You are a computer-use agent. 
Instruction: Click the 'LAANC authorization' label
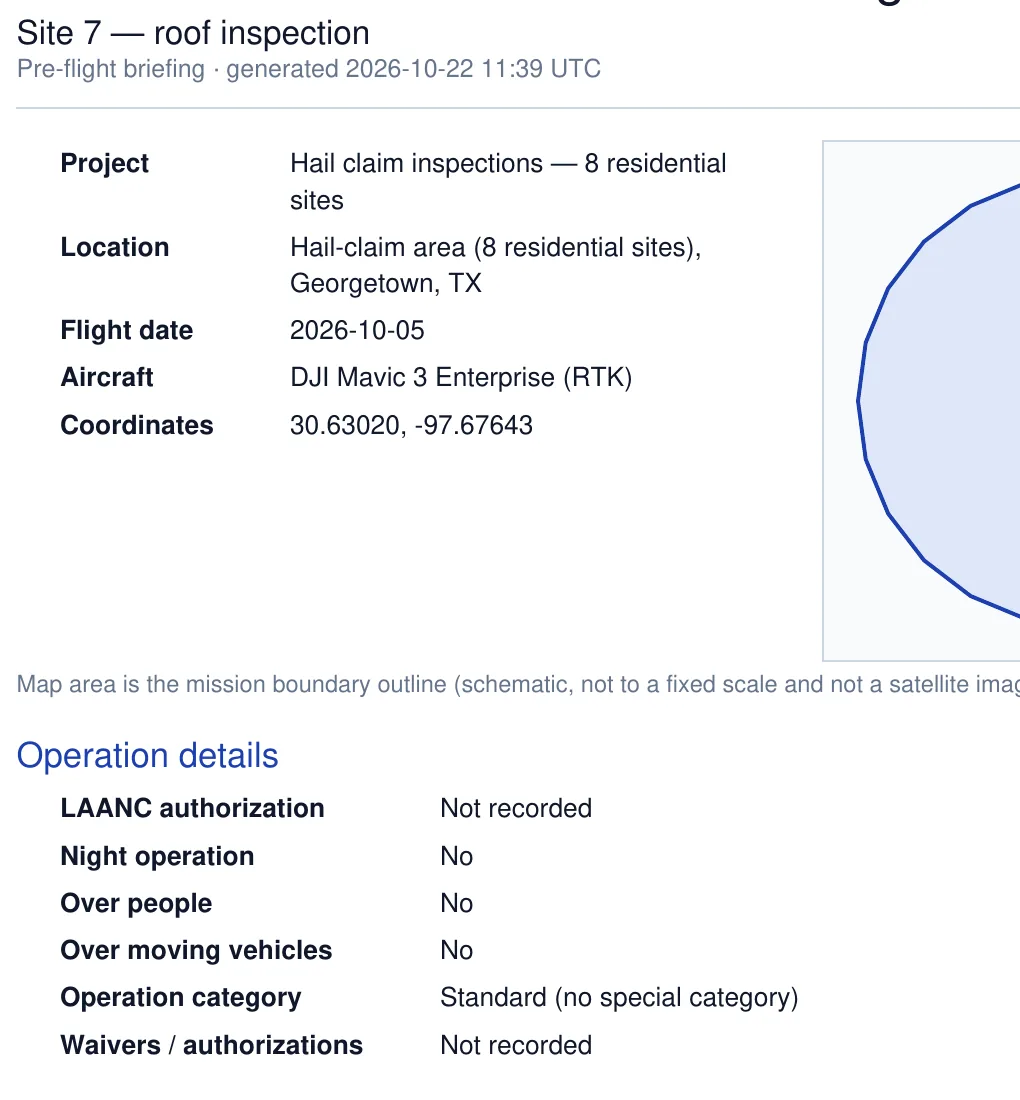tap(192, 808)
